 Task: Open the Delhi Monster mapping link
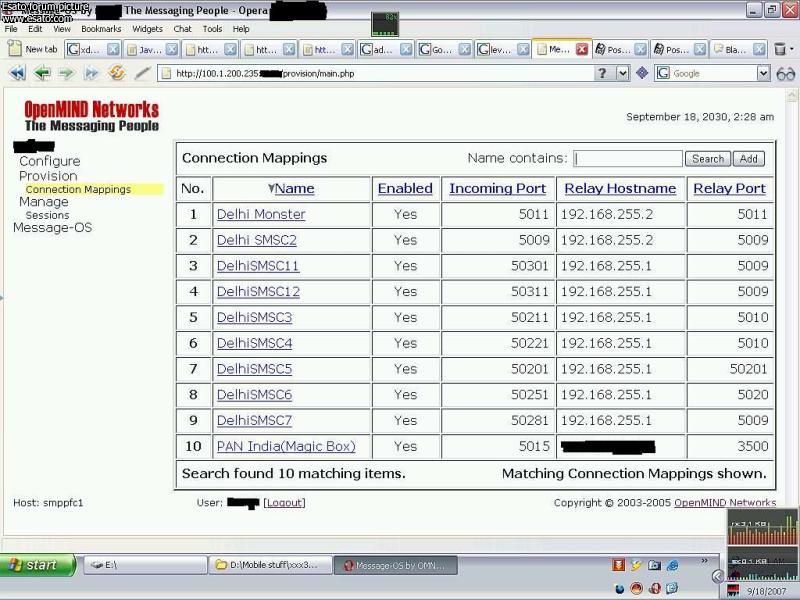(x=261, y=214)
